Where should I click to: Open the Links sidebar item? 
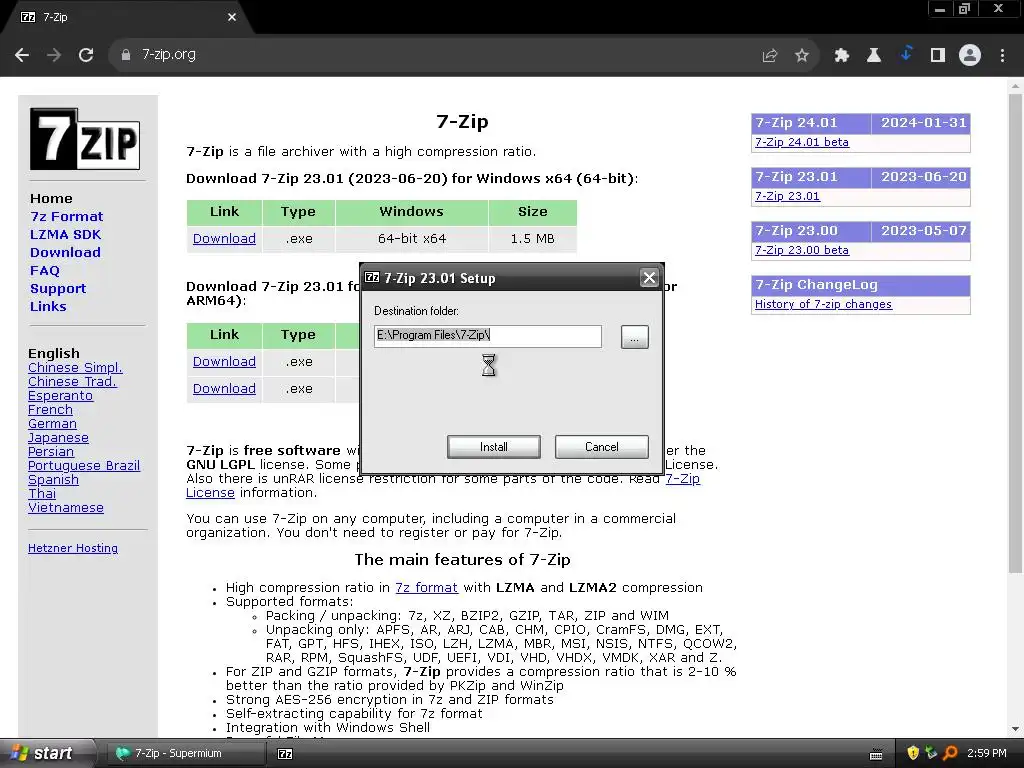pos(48,306)
